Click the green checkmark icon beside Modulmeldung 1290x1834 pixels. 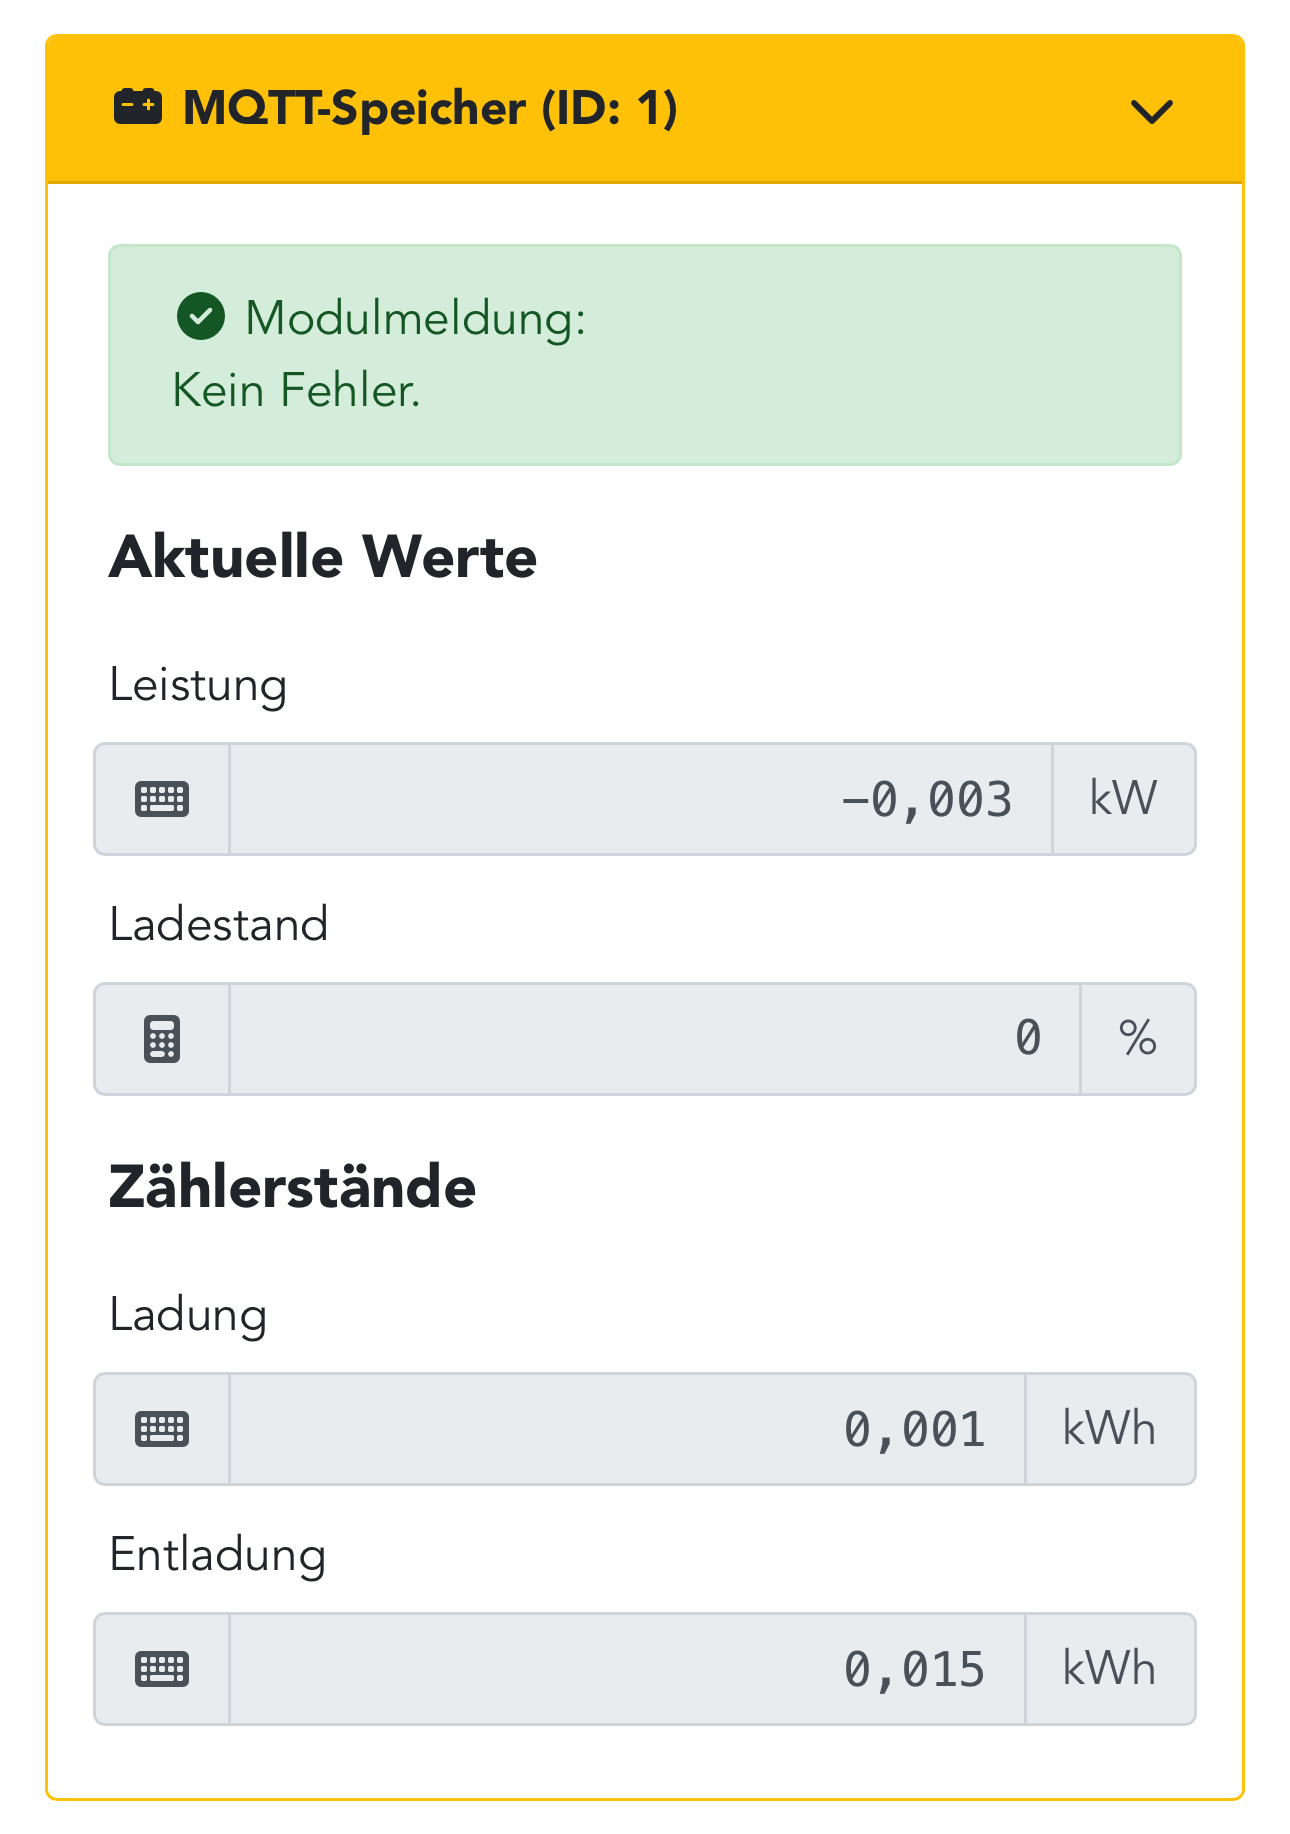tap(201, 317)
